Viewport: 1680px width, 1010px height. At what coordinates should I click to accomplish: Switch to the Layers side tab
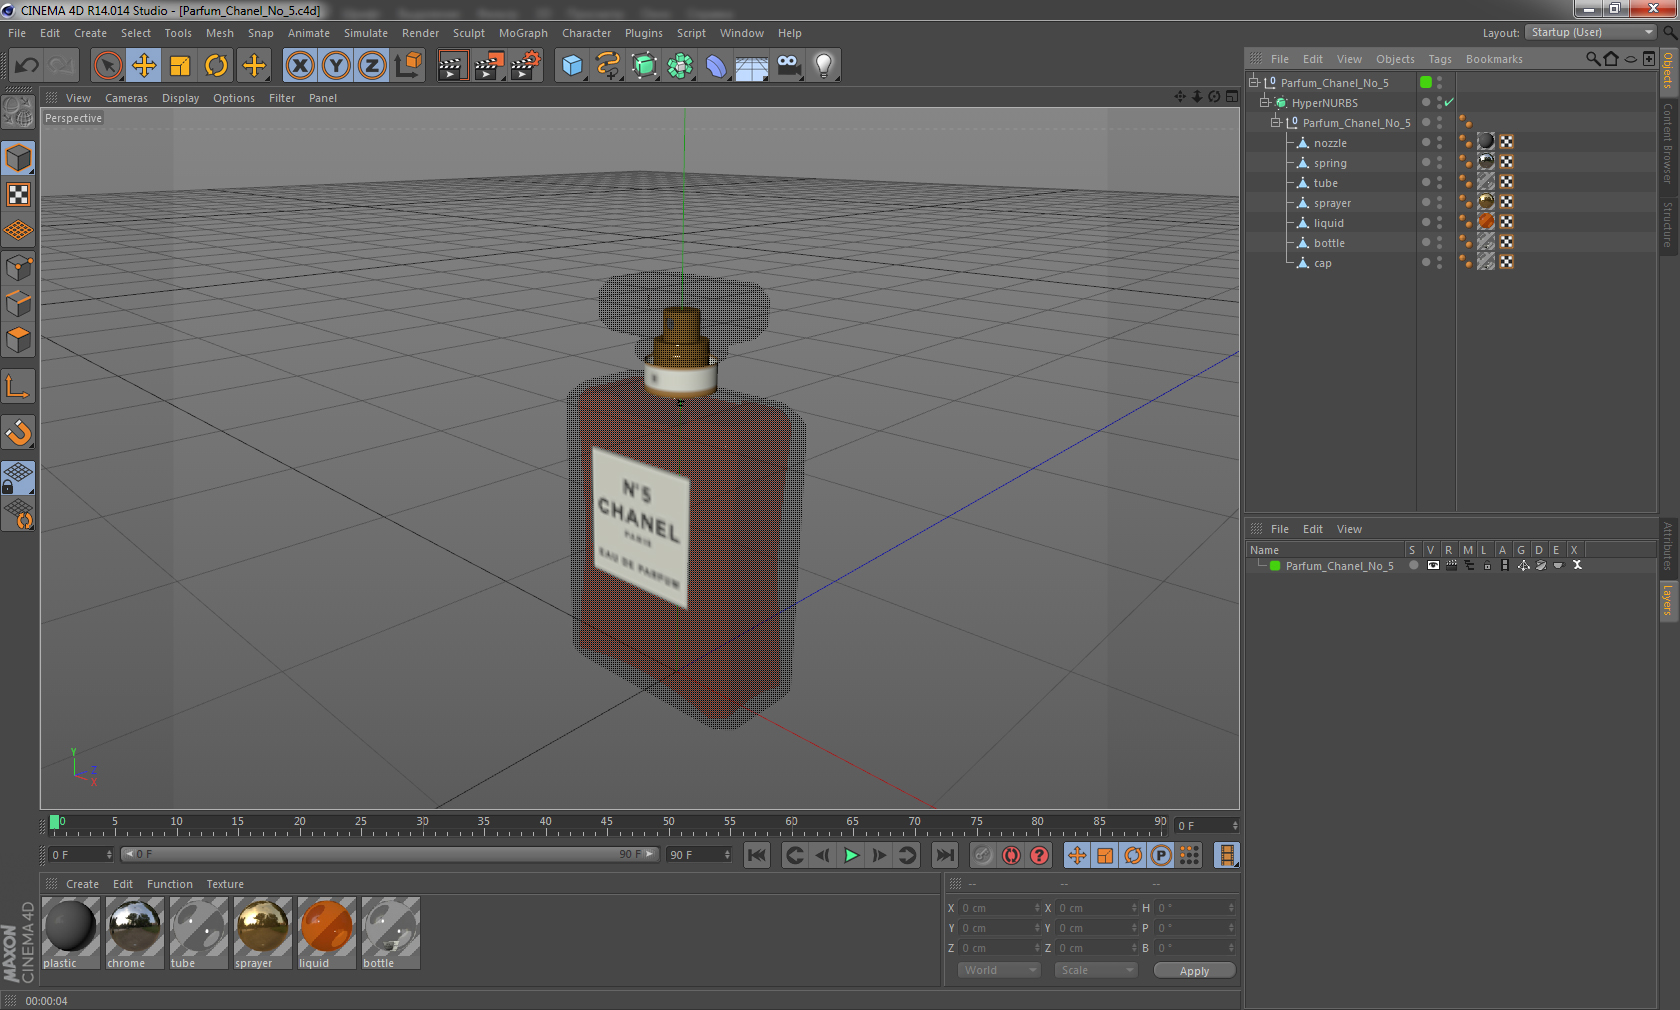coord(1668,600)
